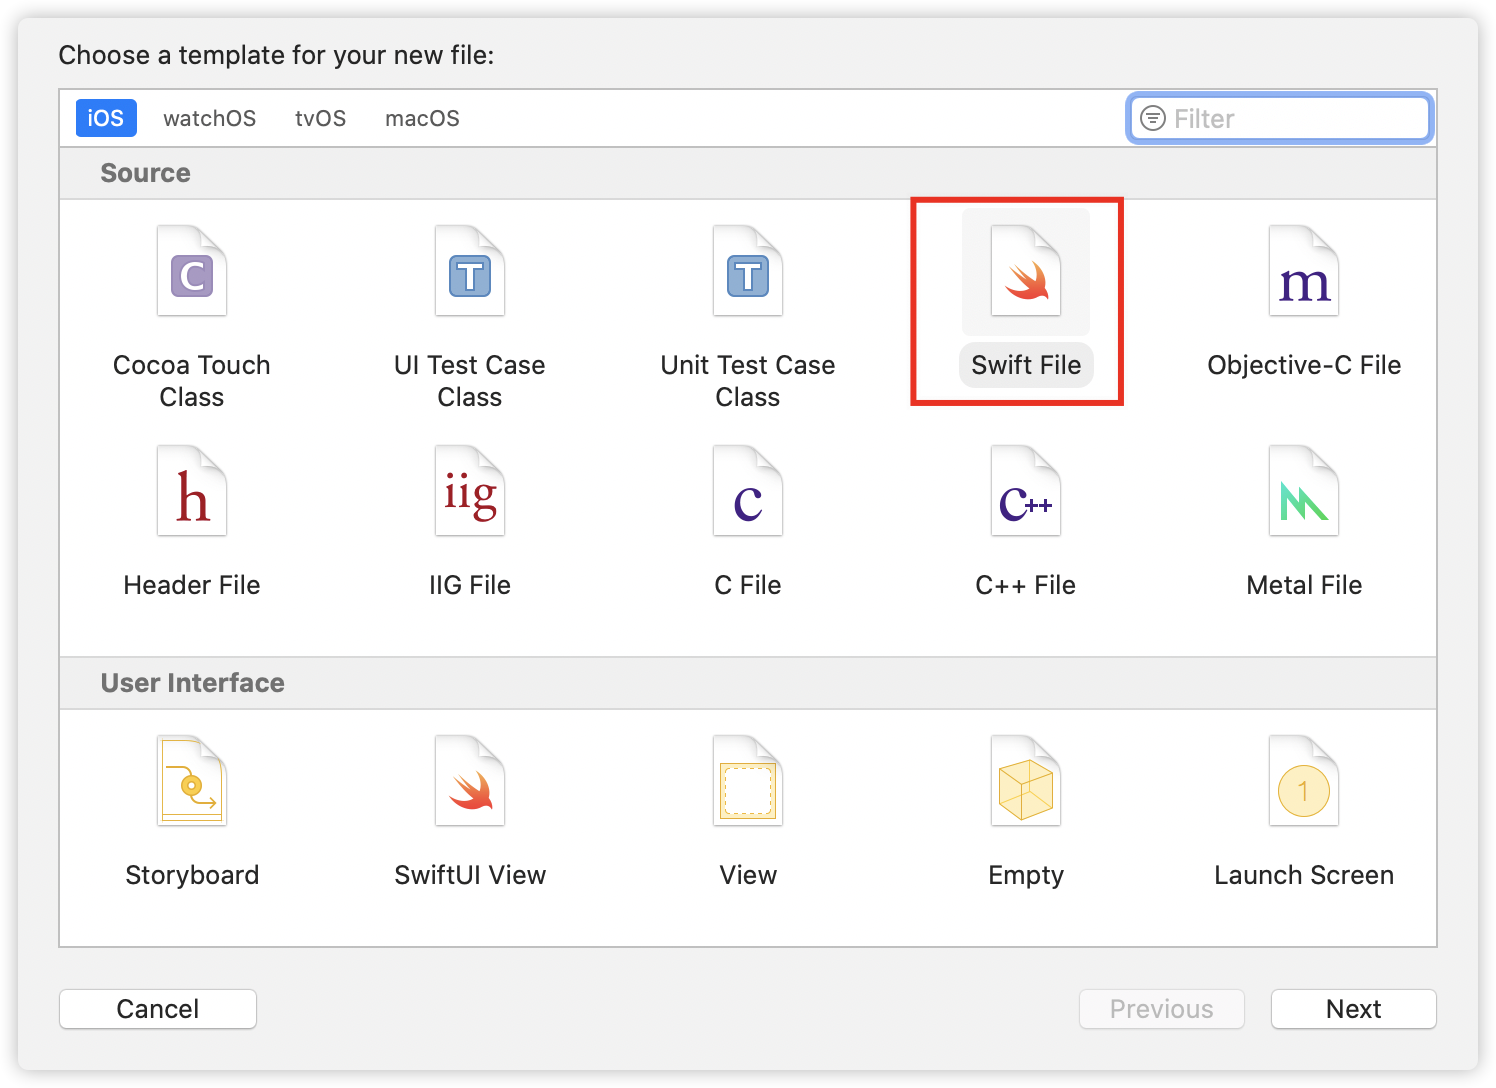Image resolution: width=1496 pixels, height=1088 pixels.
Task: Pick the IIG File template icon
Action: click(x=470, y=491)
